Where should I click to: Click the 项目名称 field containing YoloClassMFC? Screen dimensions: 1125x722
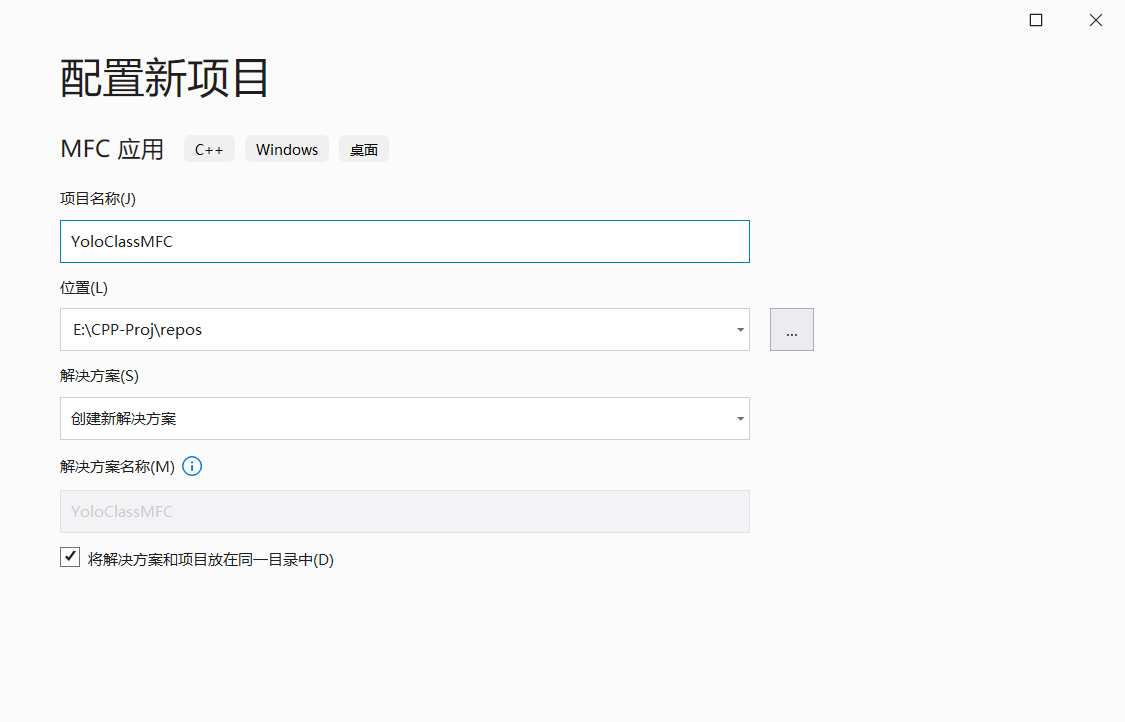click(404, 242)
